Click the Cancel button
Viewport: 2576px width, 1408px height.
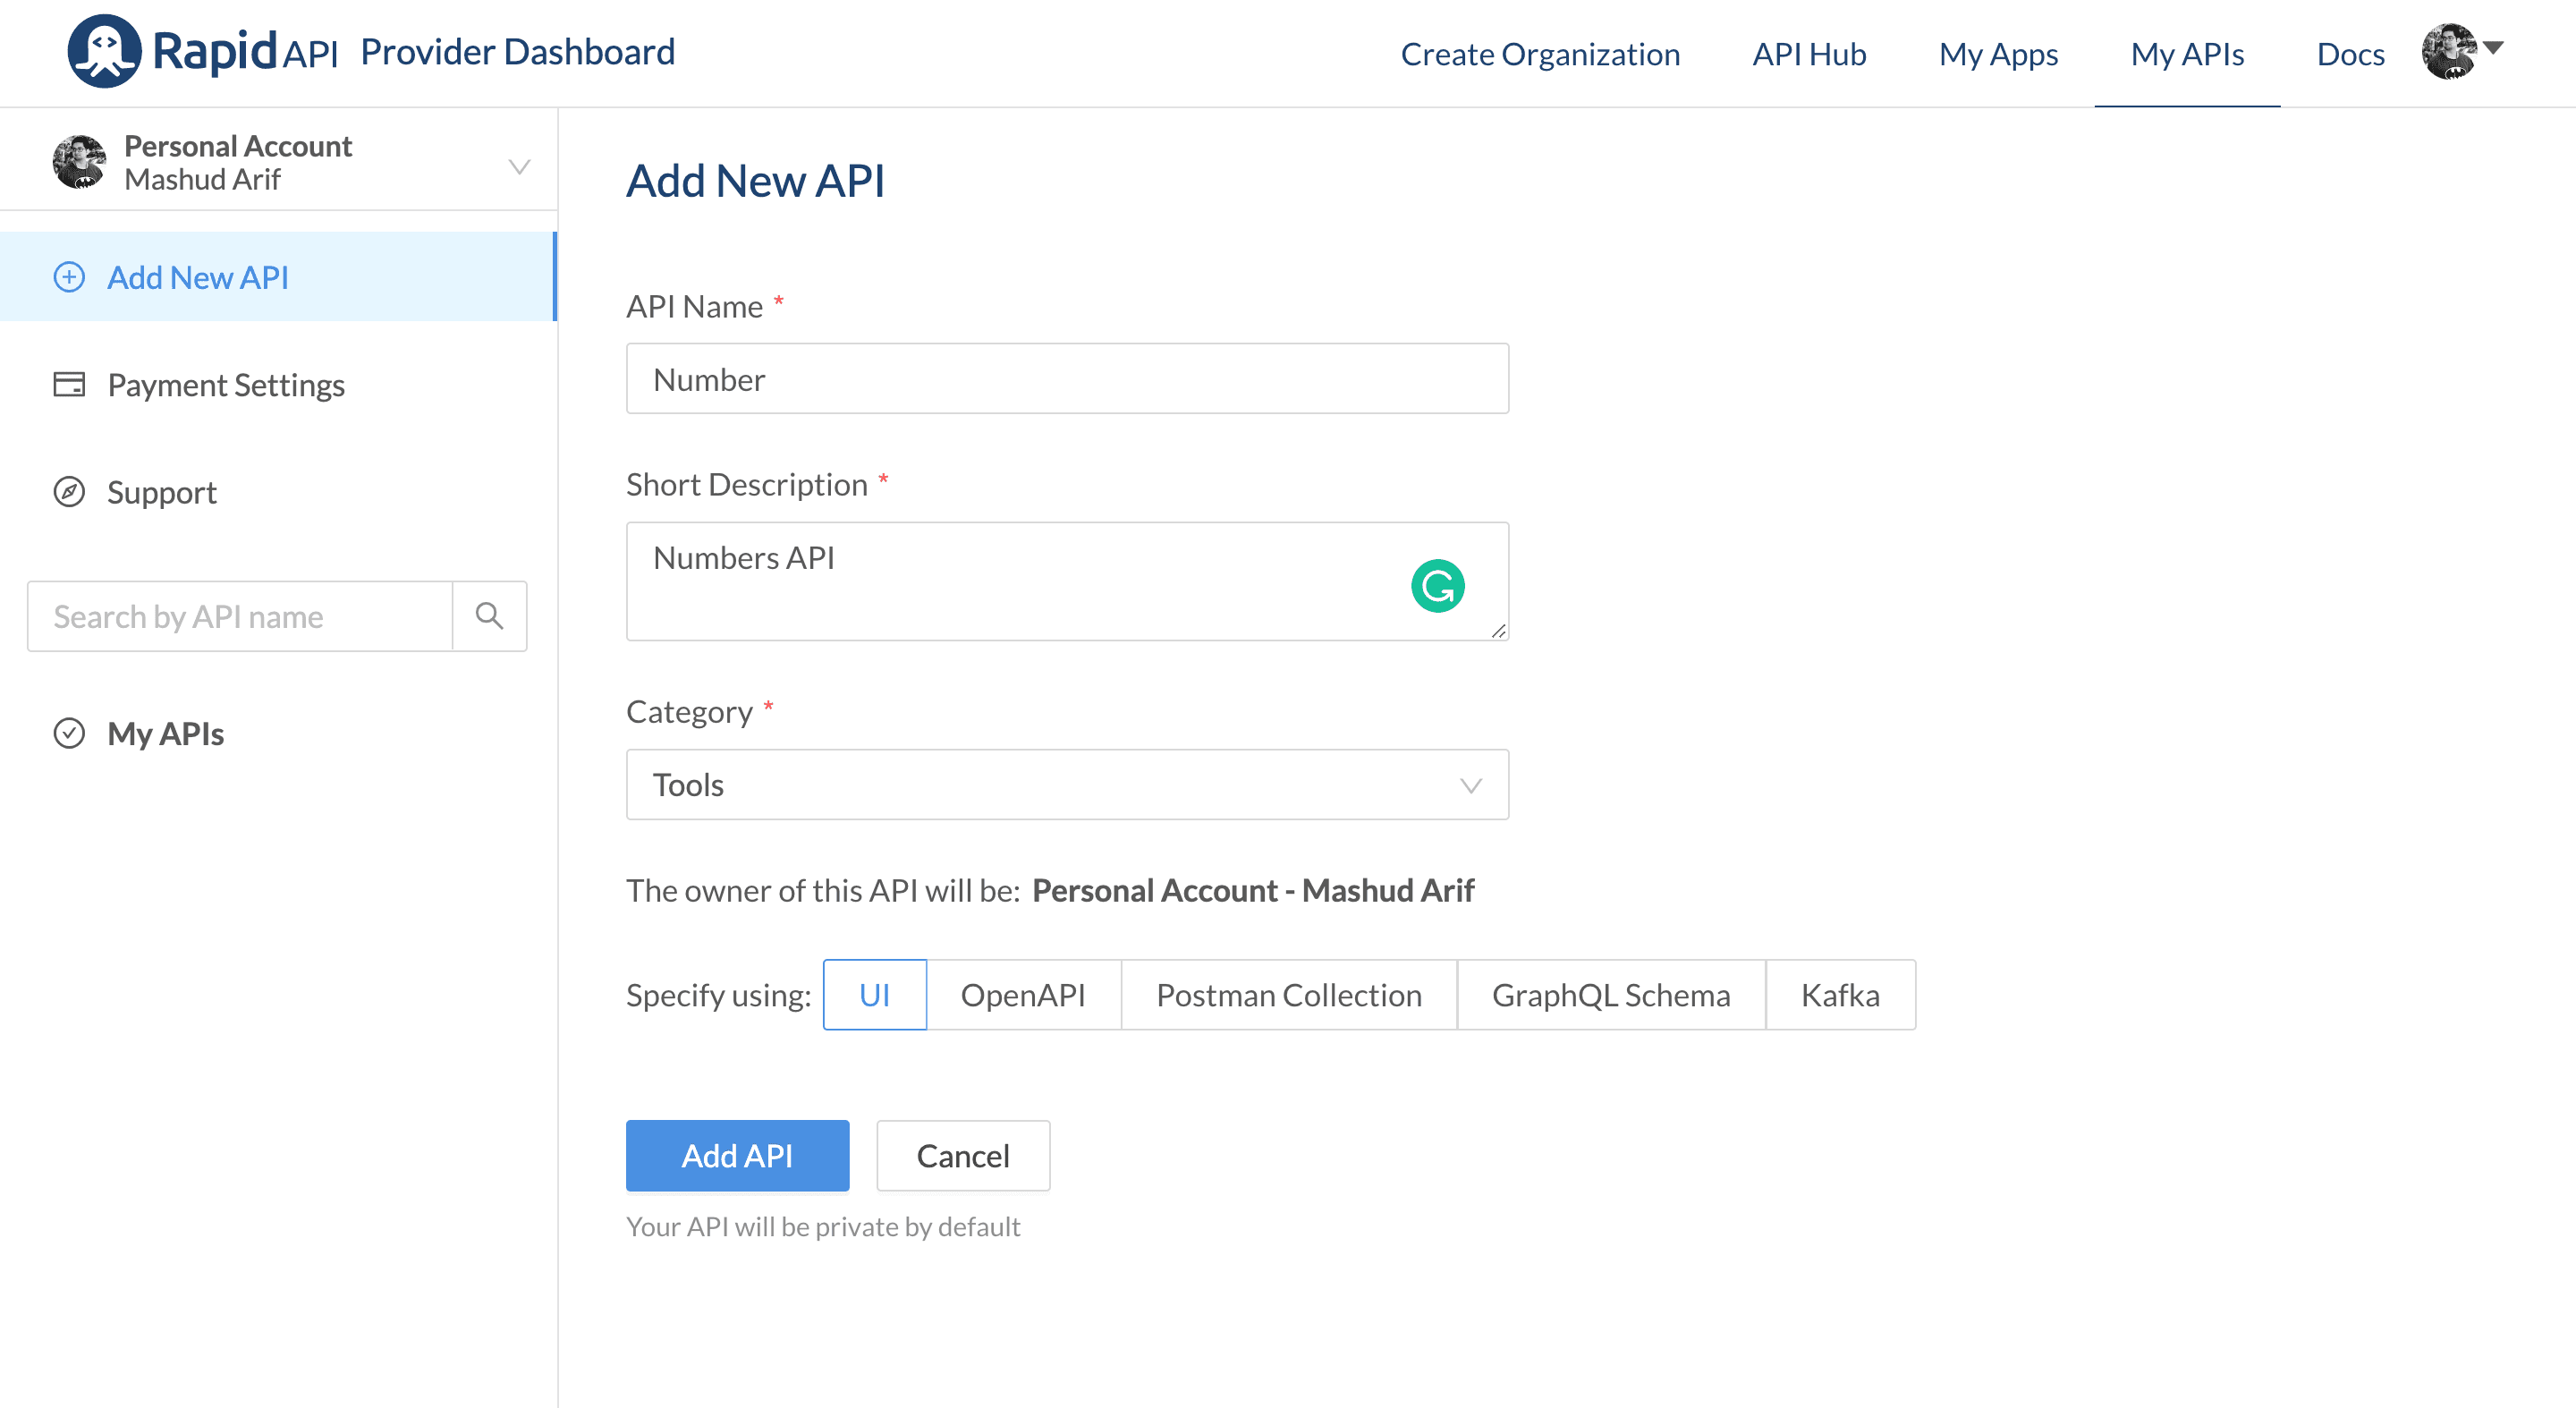[x=963, y=1156]
